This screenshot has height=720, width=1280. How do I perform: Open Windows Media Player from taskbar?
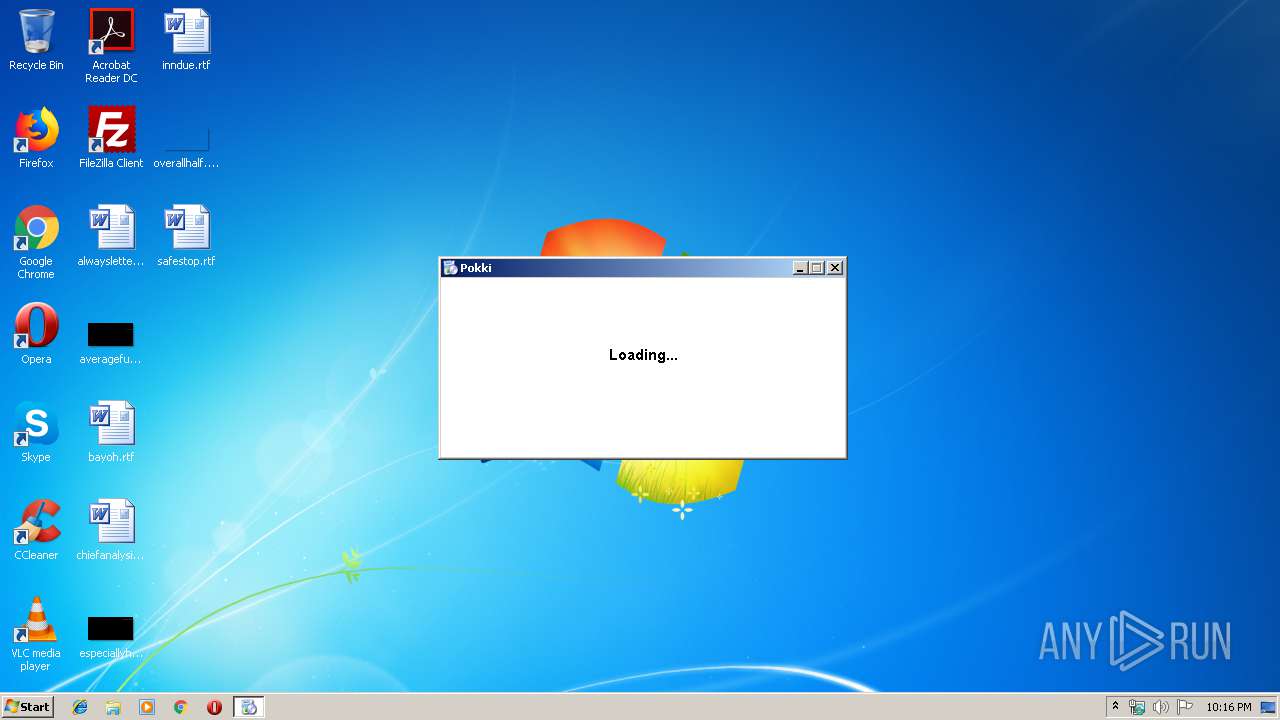(147, 707)
